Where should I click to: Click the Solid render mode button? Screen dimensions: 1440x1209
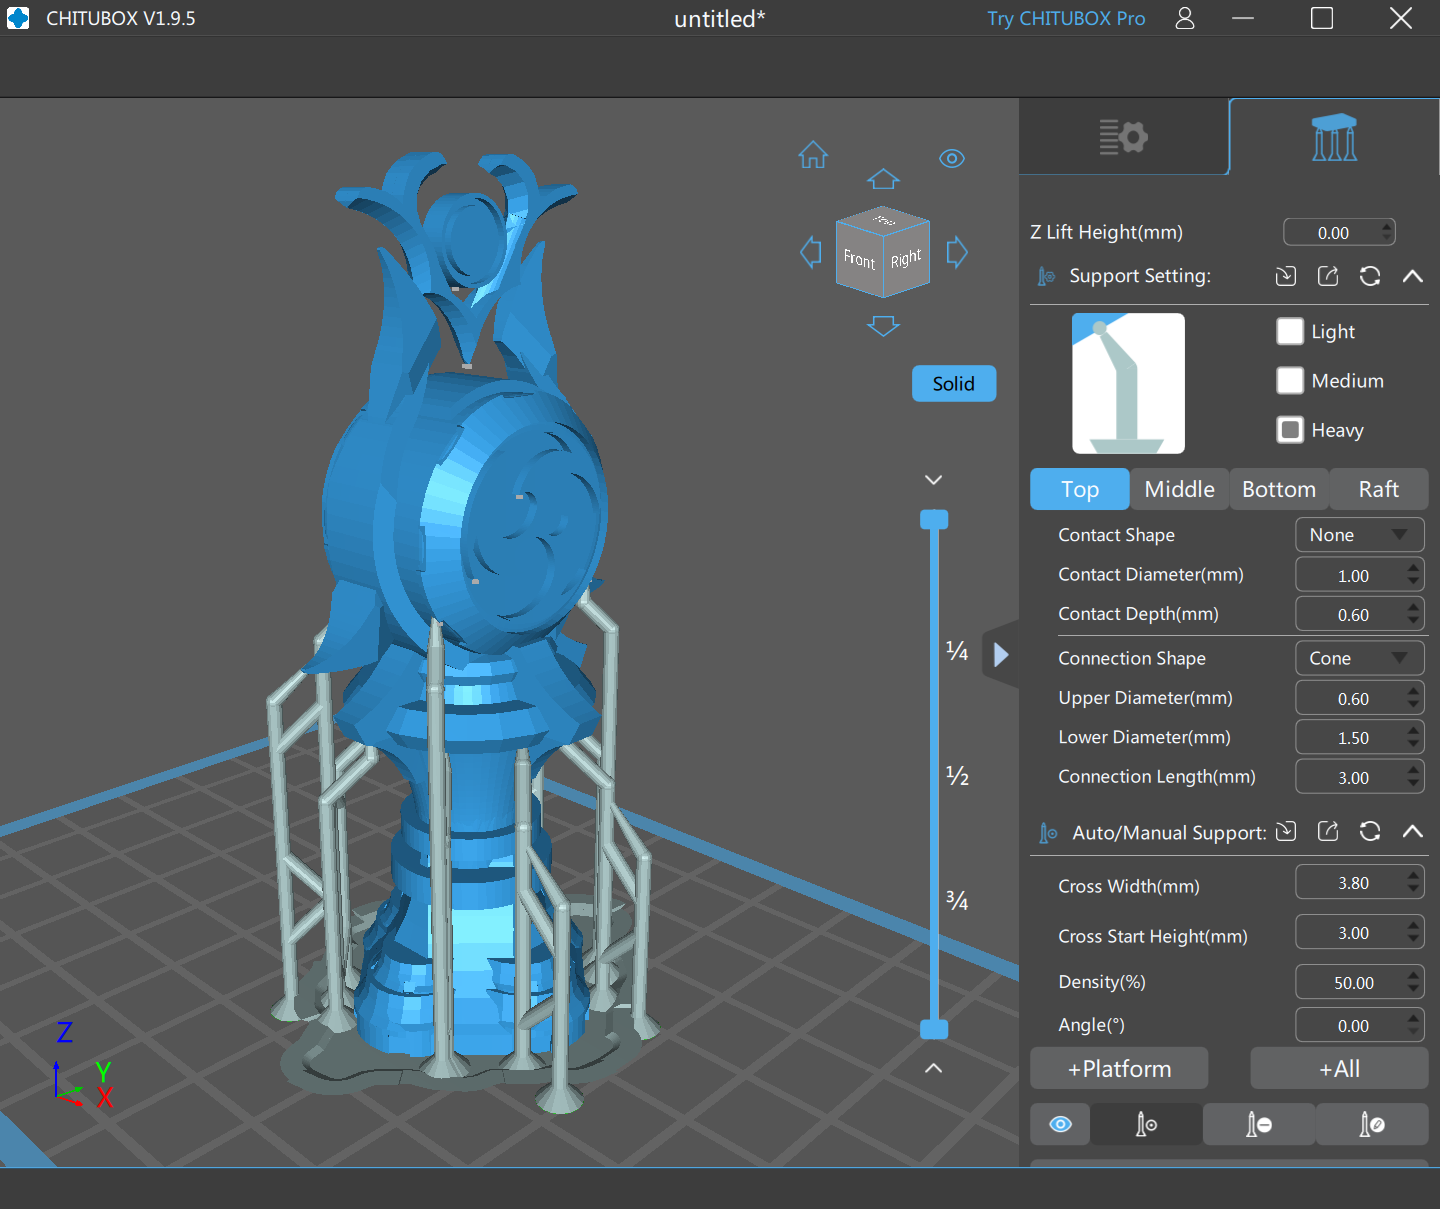click(954, 384)
